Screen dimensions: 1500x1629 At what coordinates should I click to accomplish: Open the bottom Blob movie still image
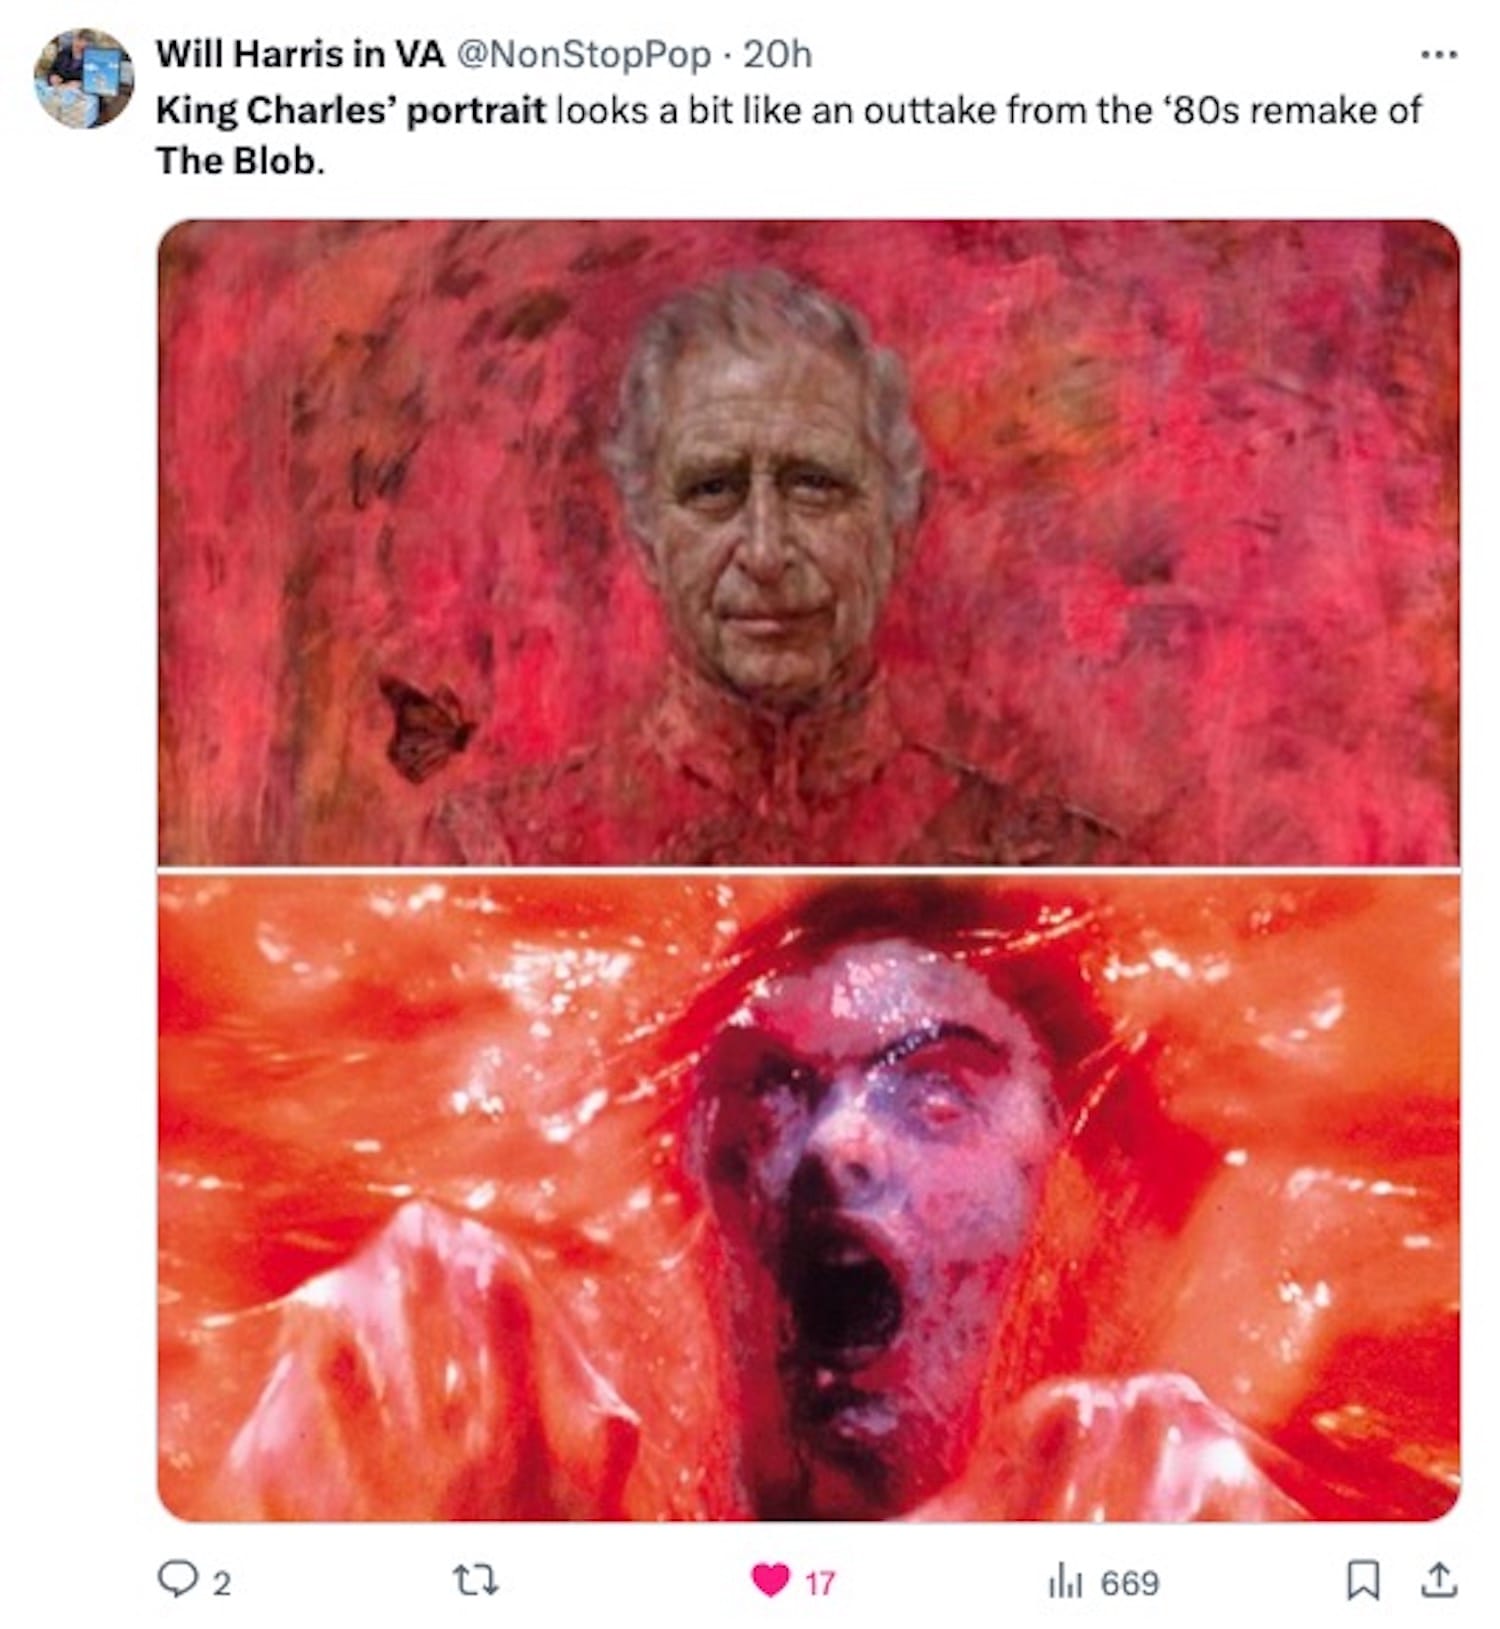[808, 1197]
